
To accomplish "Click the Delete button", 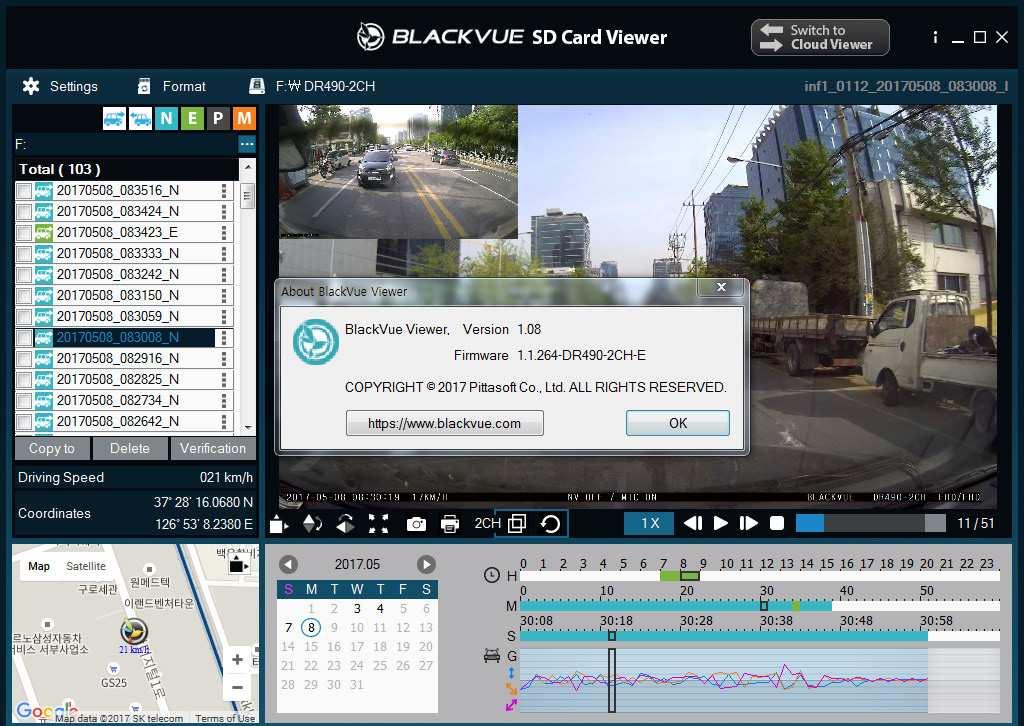I will 129,449.
